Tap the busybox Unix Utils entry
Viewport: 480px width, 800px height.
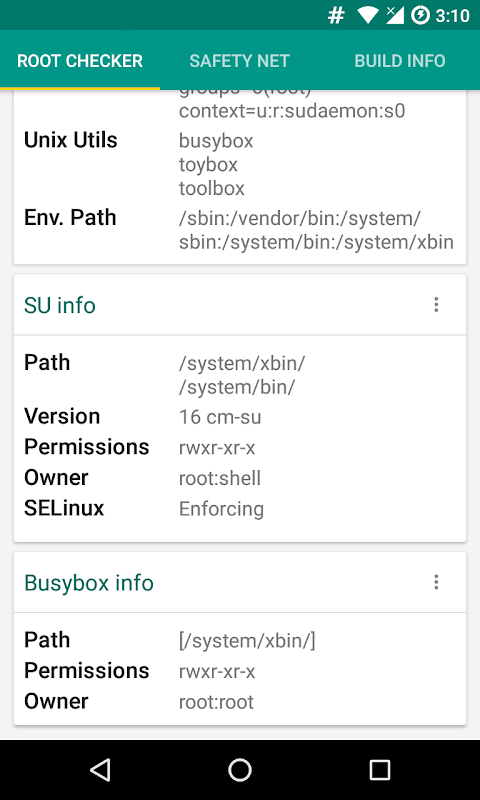coord(216,141)
